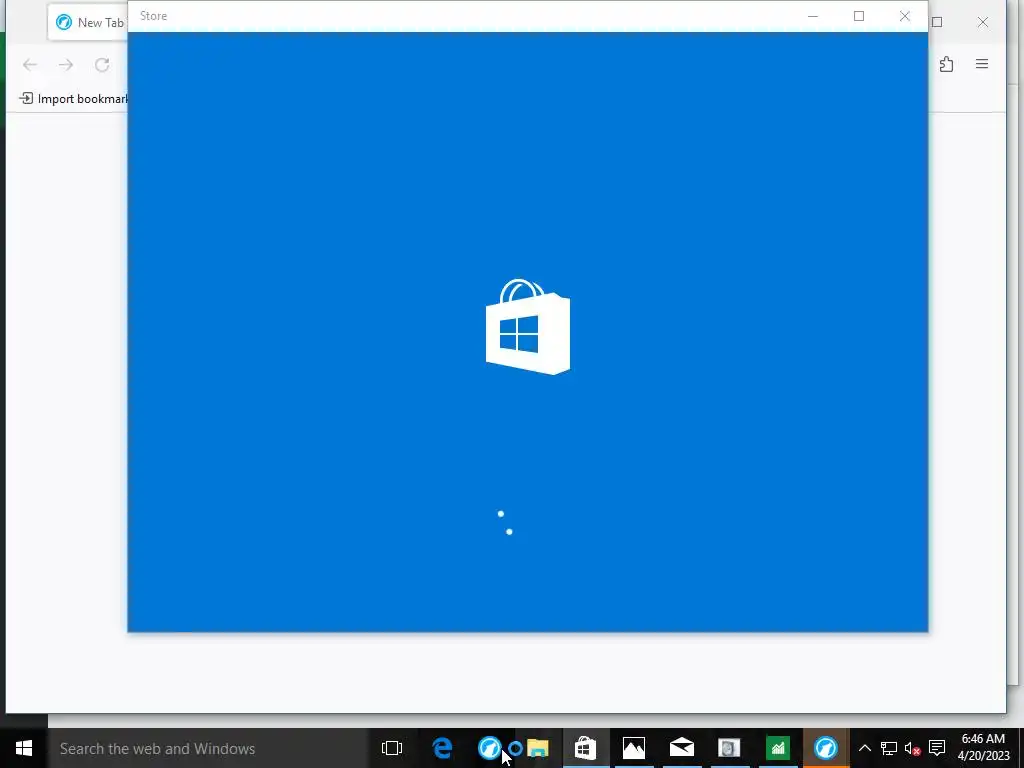The width and height of the screenshot is (1024, 768).
Task: Open the Windows Start menu
Action: click(24, 748)
